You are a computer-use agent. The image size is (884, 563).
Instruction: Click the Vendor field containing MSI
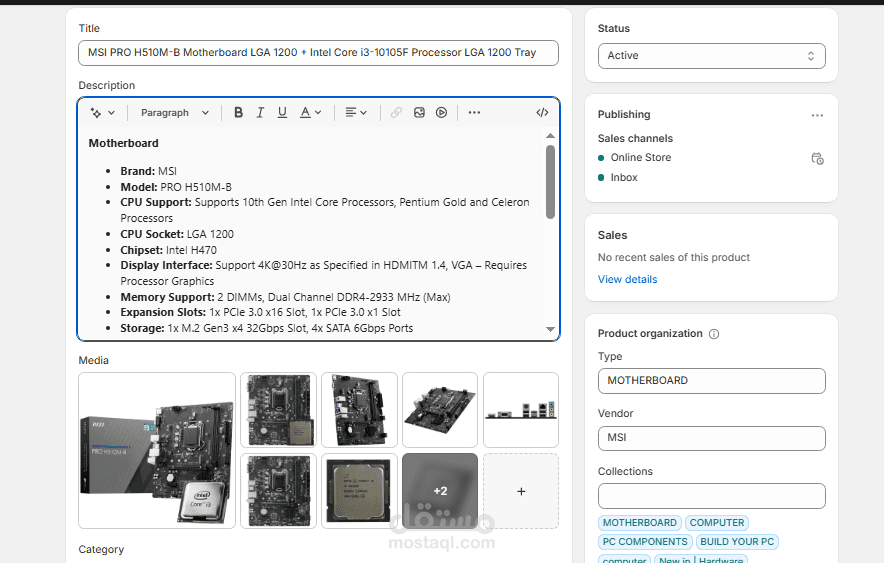coord(711,438)
